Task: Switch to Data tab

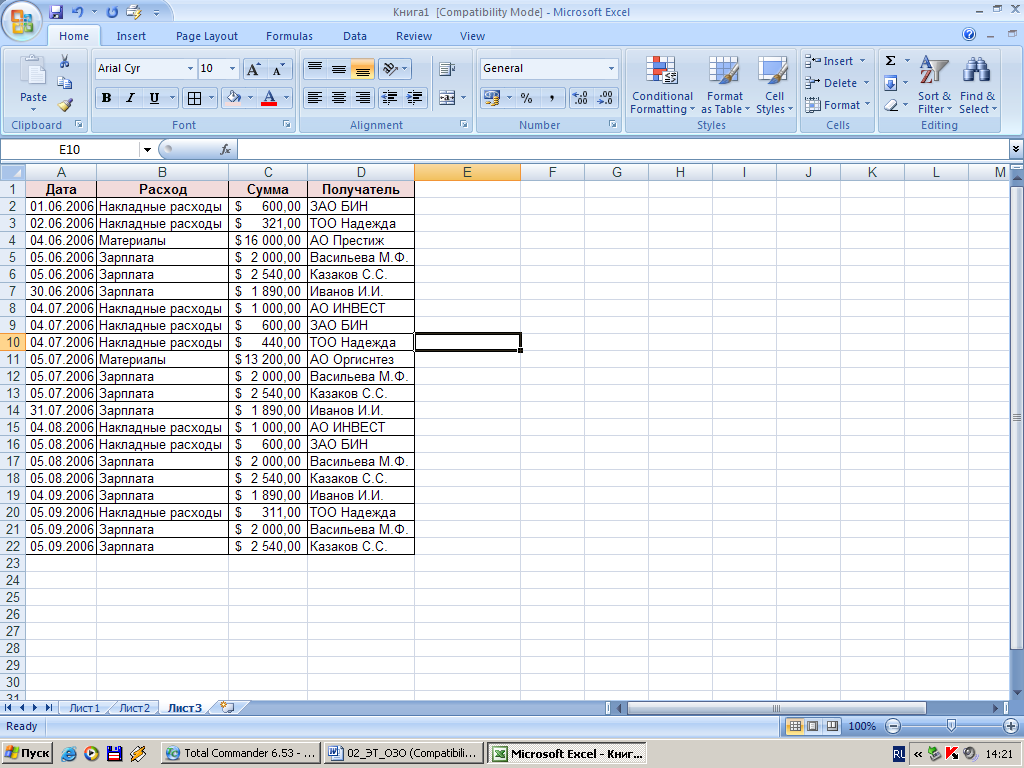Action: [355, 37]
